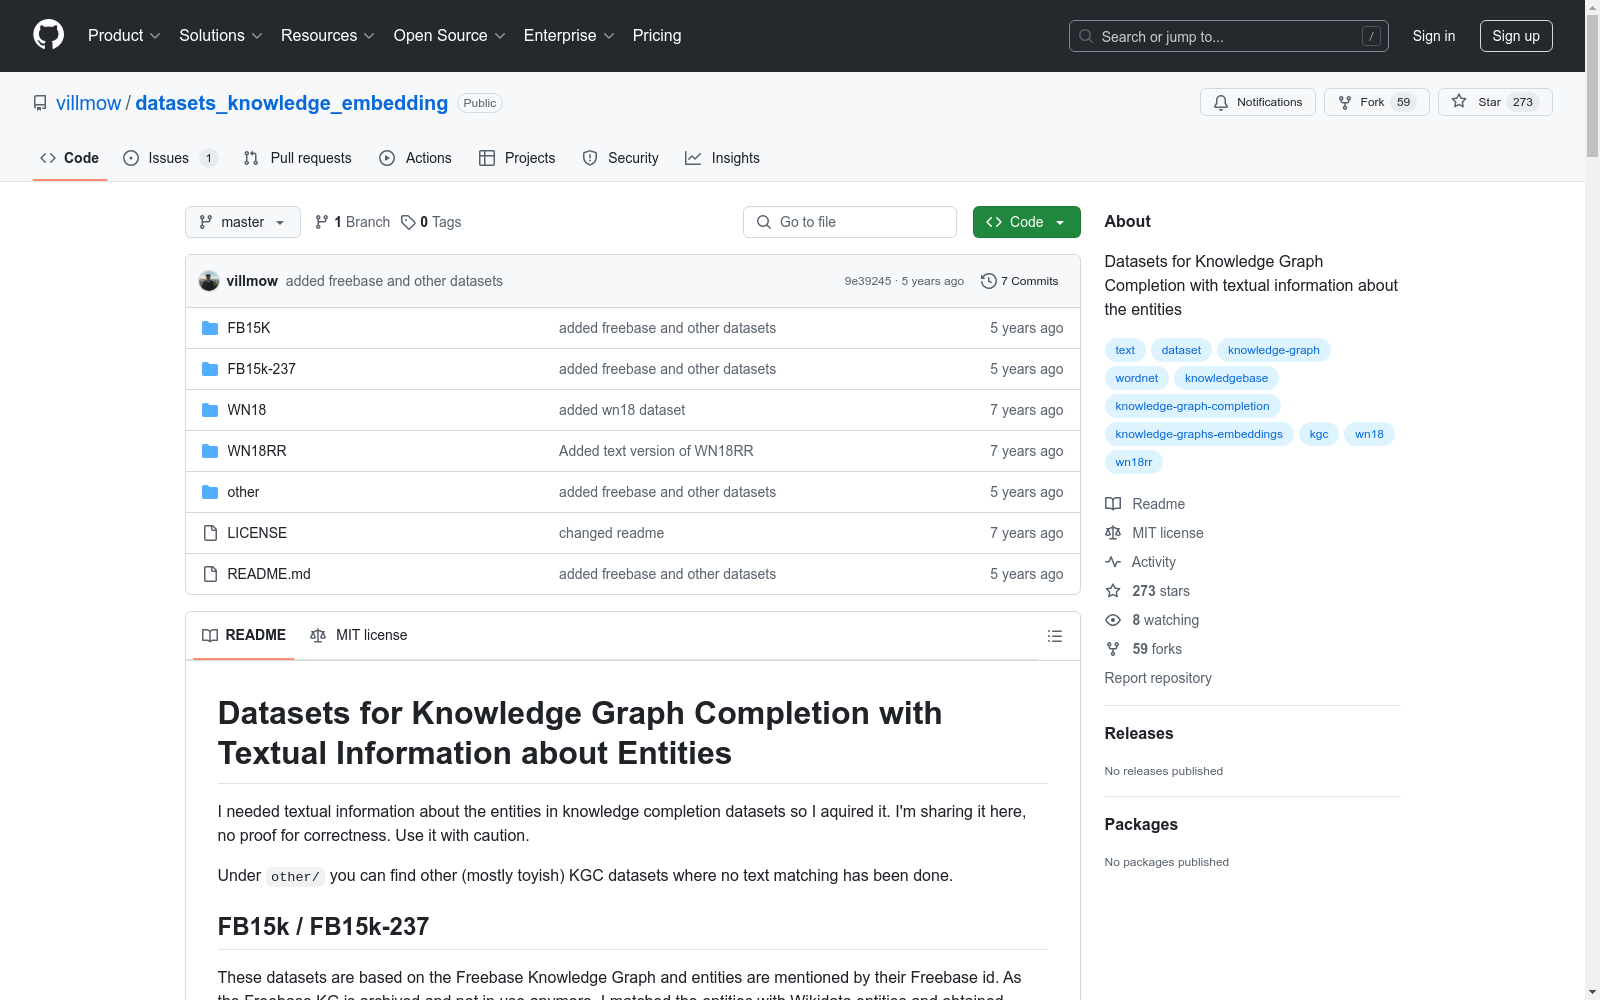Click the 'added wn18 dataset' commit message

[x=622, y=410]
